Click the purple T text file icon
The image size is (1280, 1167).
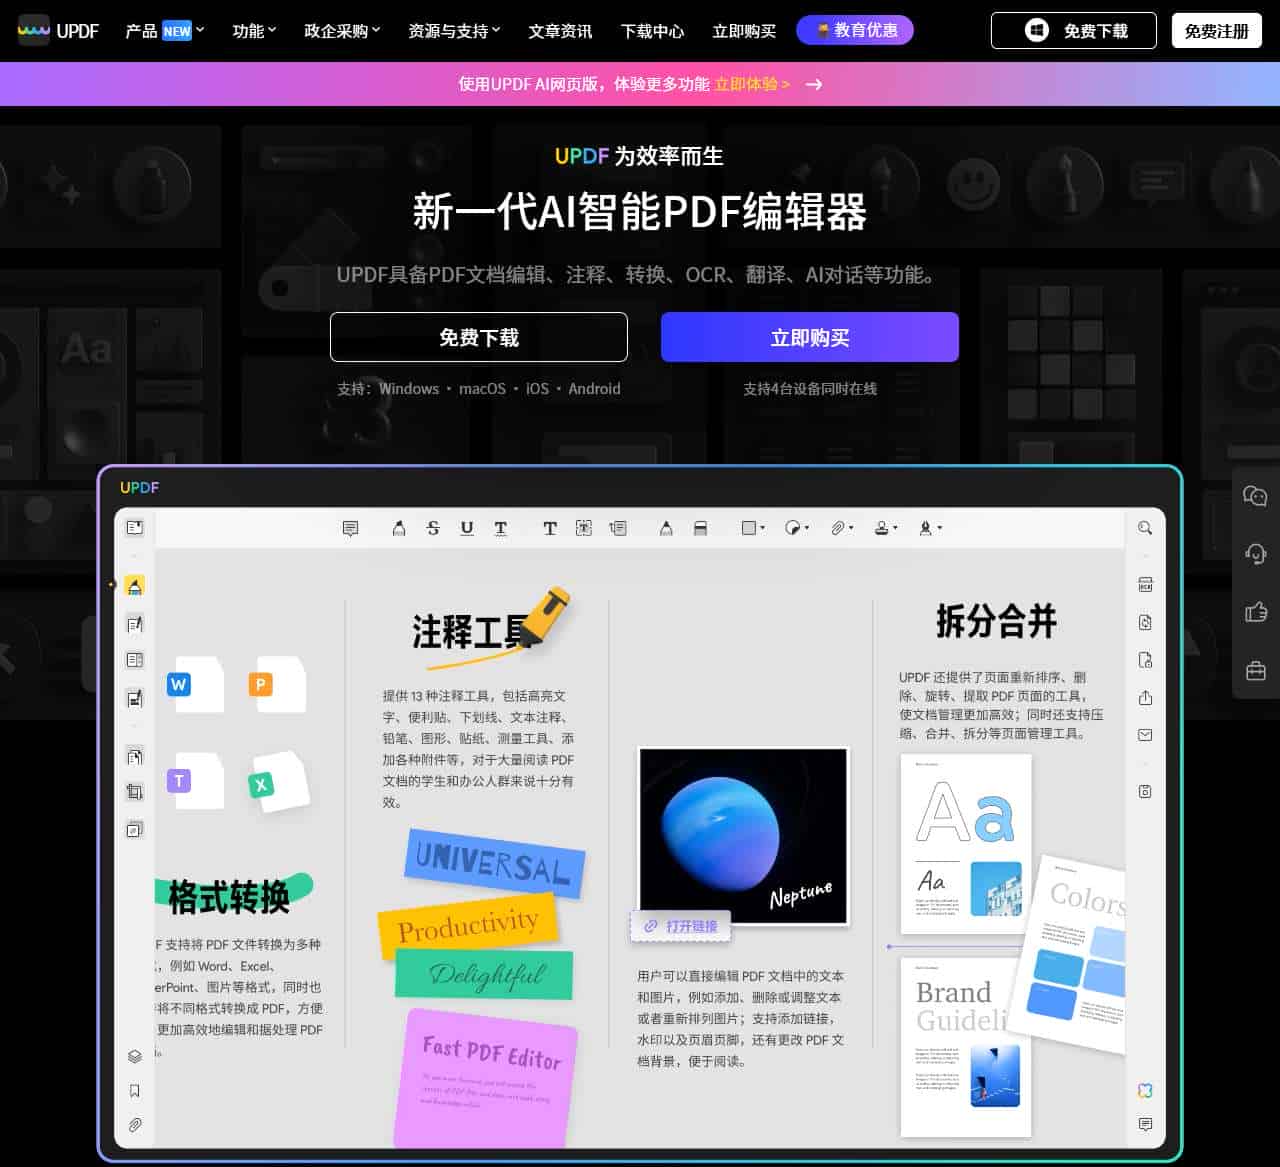click(195, 780)
